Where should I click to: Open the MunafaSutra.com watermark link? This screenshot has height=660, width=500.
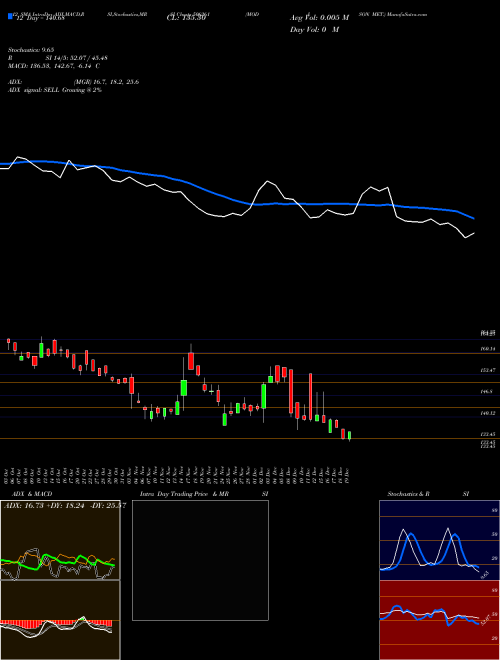point(408,14)
